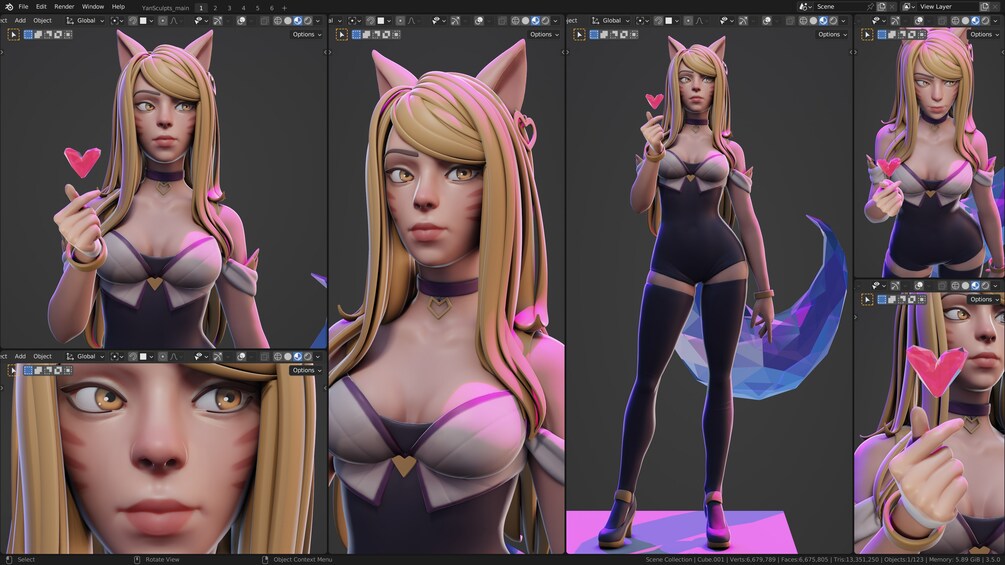Open Options dropdown in the full-body viewport
1005x565 pixels.
click(x=831, y=35)
